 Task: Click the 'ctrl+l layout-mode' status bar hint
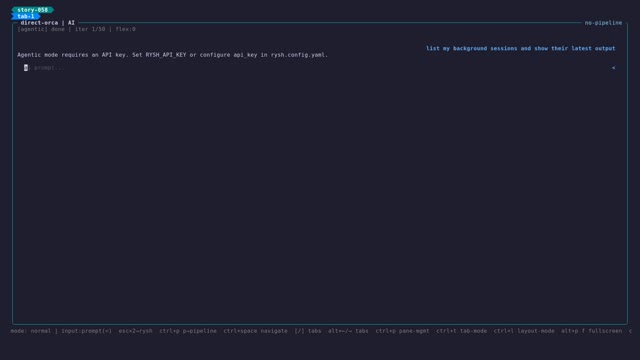tap(524, 331)
